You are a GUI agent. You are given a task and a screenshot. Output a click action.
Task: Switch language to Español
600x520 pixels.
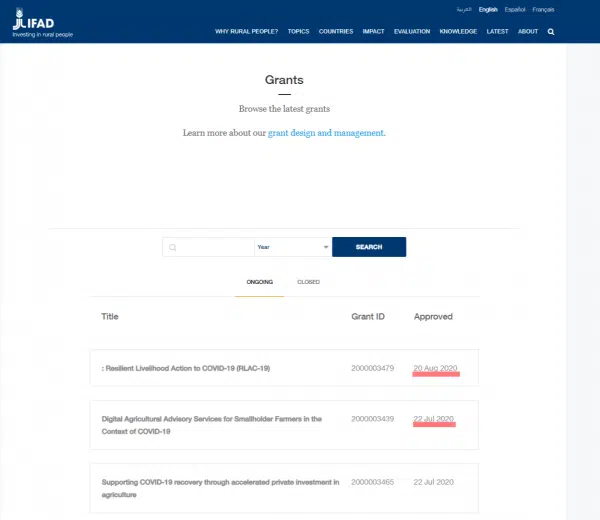tap(515, 9)
